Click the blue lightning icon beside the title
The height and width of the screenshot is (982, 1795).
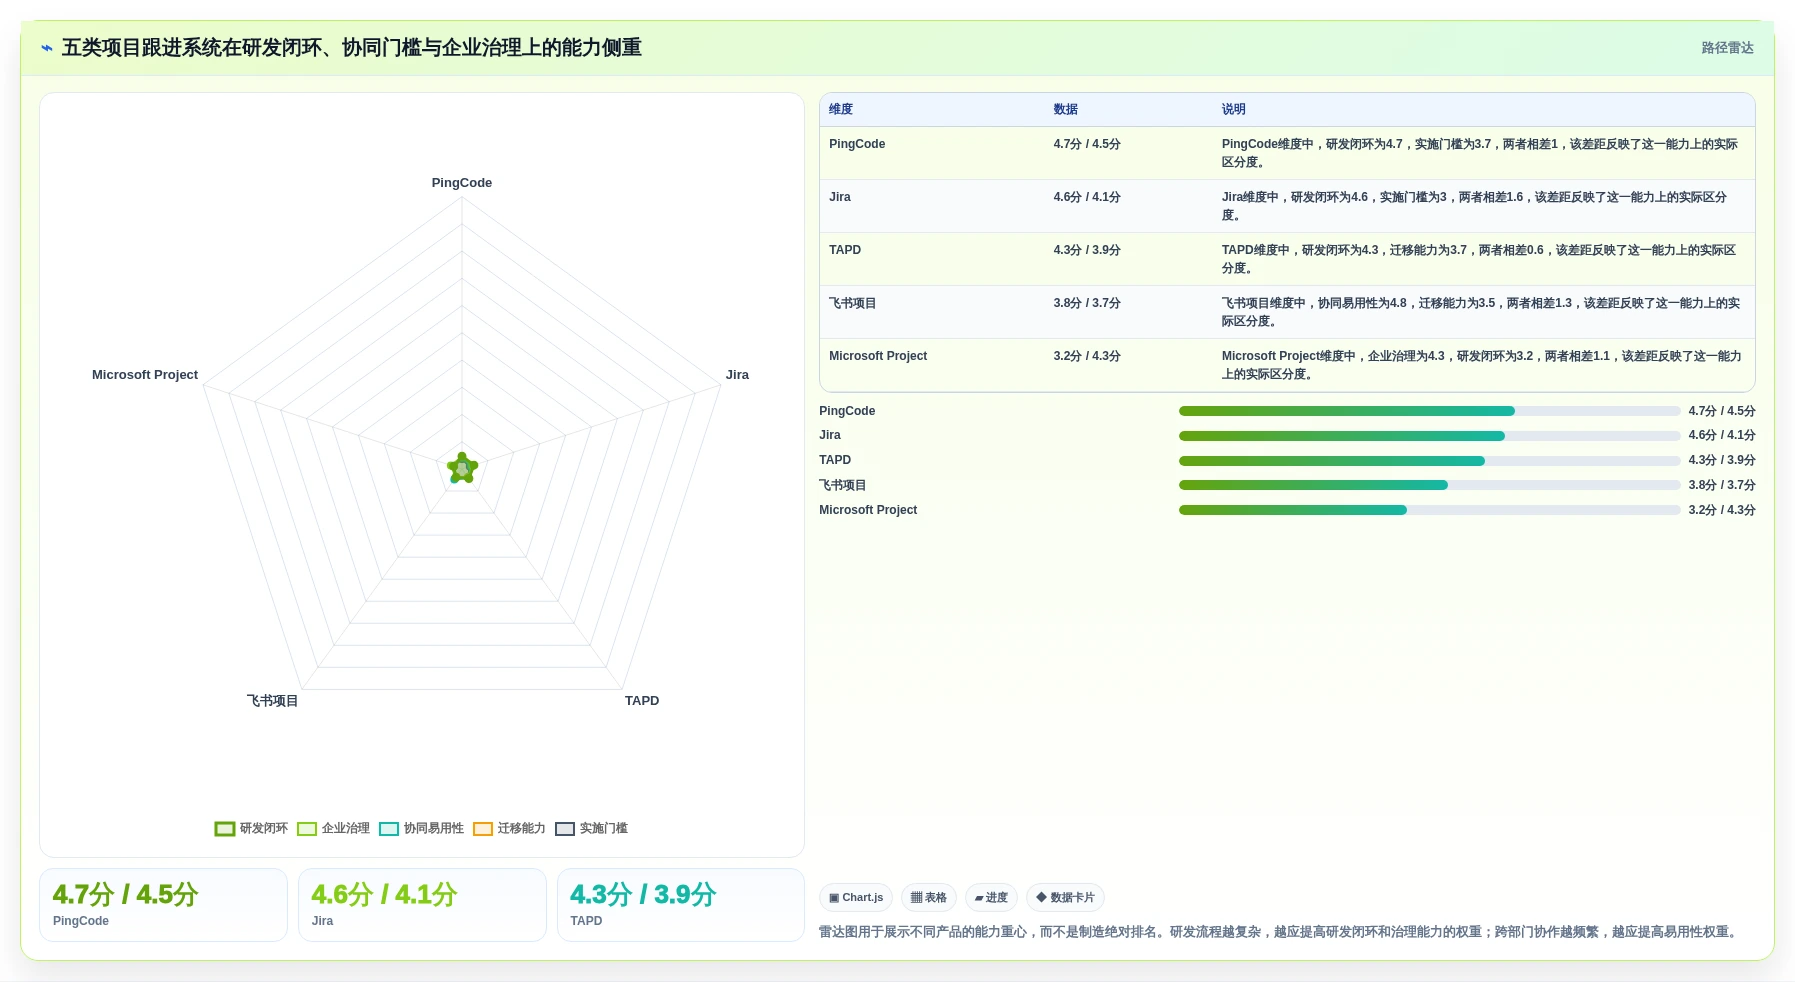tap(46, 48)
